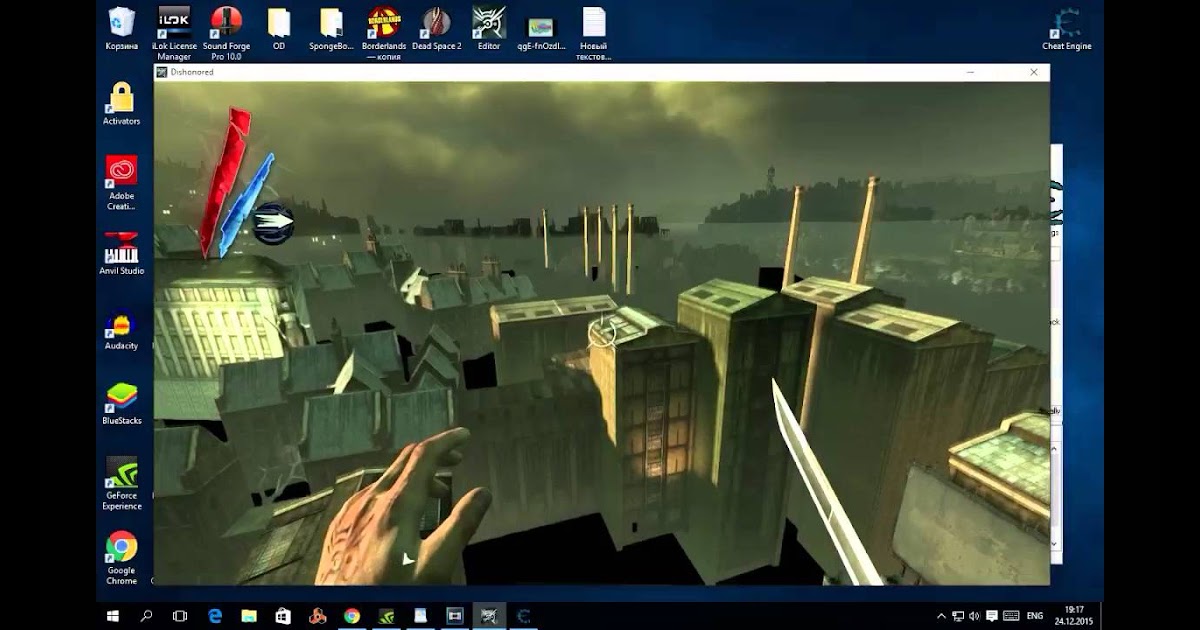Open the Activators desktop icon

click(x=121, y=103)
